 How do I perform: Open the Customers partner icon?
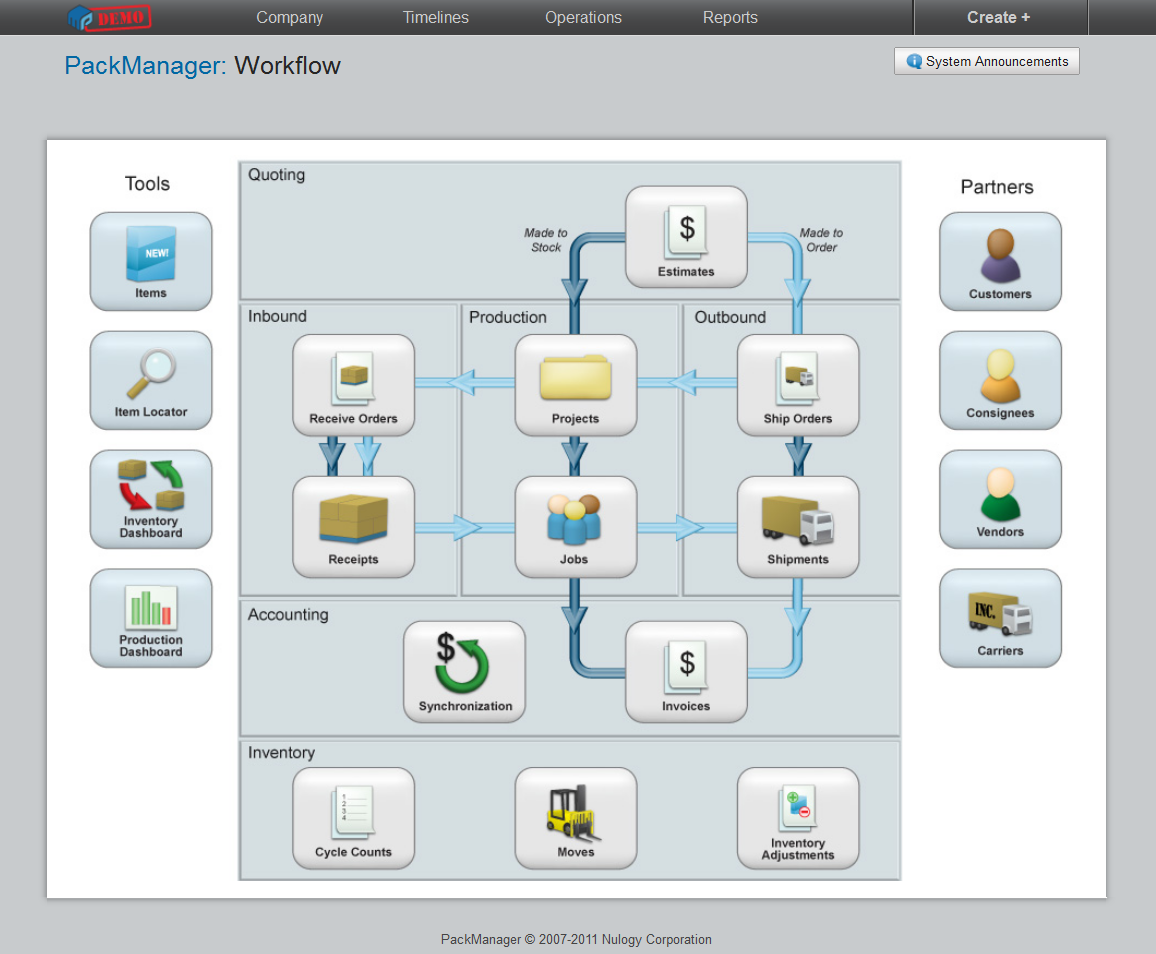pos(1000,261)
